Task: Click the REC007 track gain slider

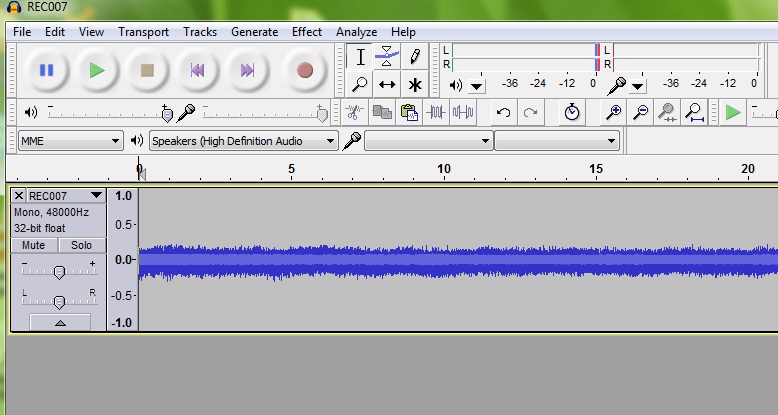Action: [59, 272]
